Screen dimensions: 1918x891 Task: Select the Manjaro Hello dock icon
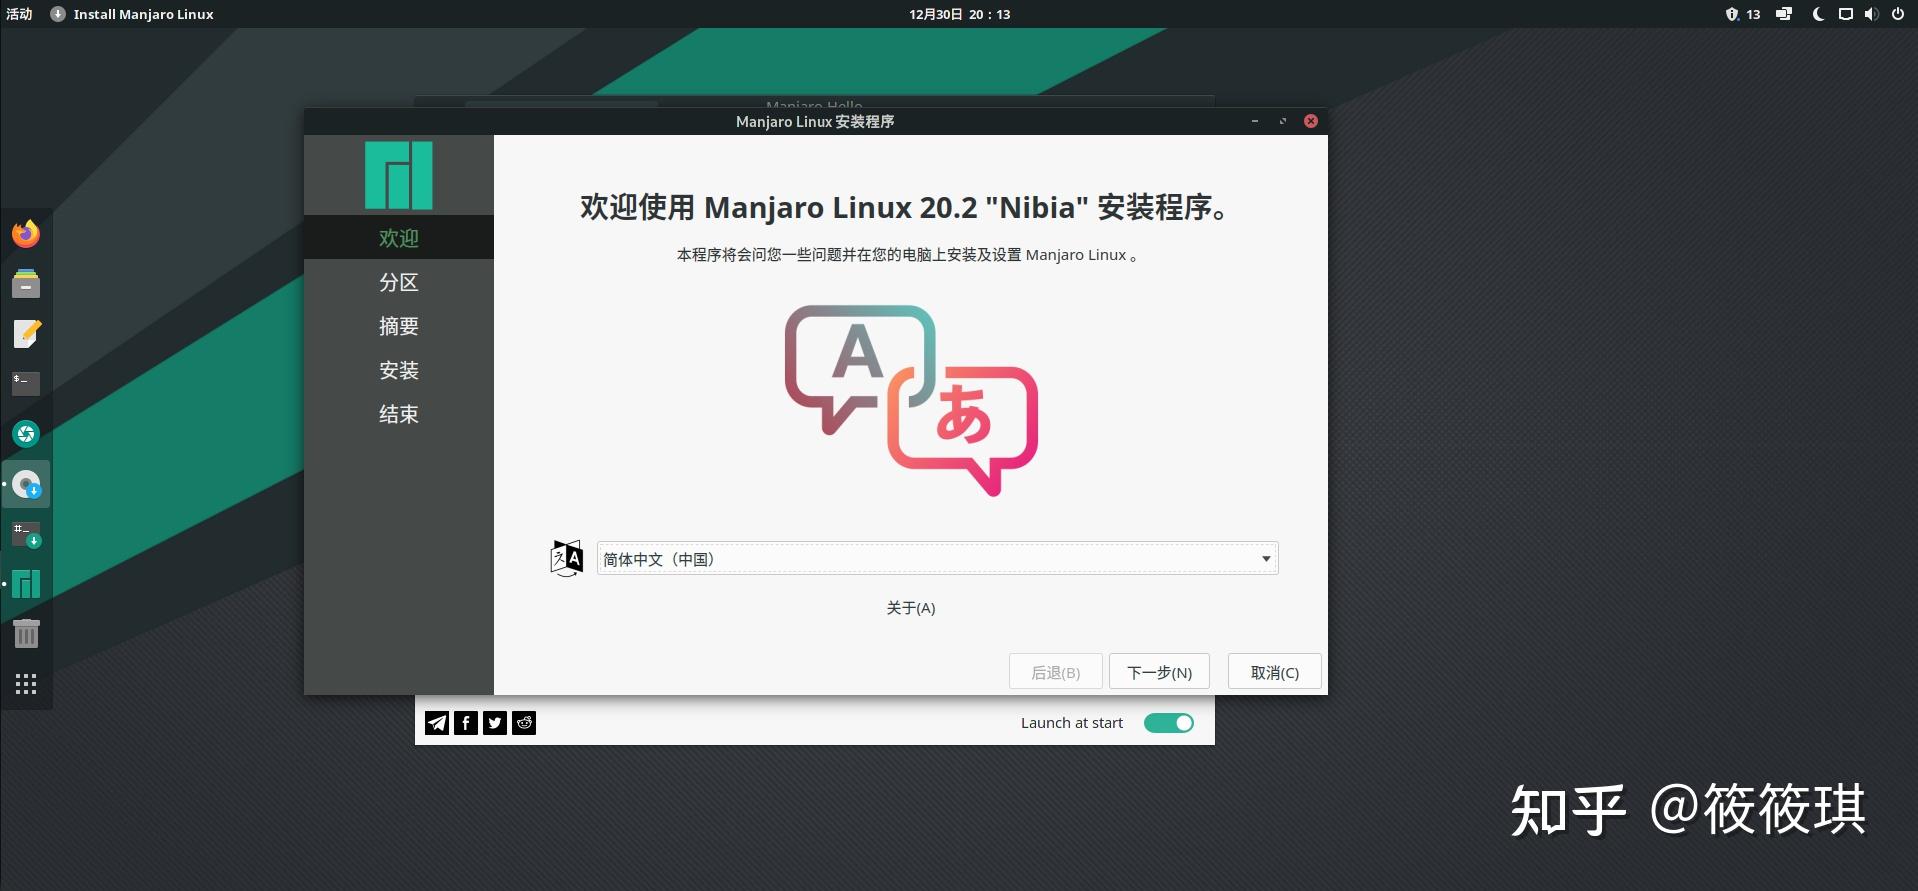(x=26, y=584)
